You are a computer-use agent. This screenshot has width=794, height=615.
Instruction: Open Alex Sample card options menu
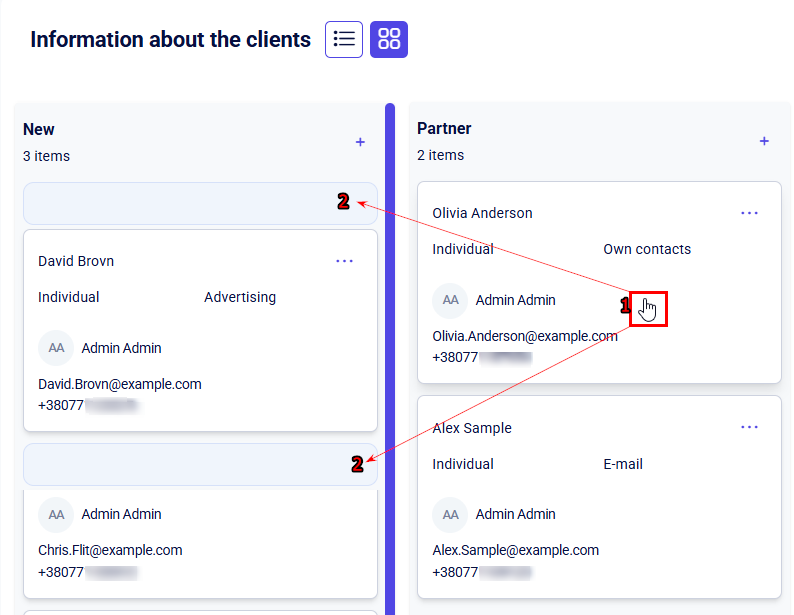[x=749, y=428]
